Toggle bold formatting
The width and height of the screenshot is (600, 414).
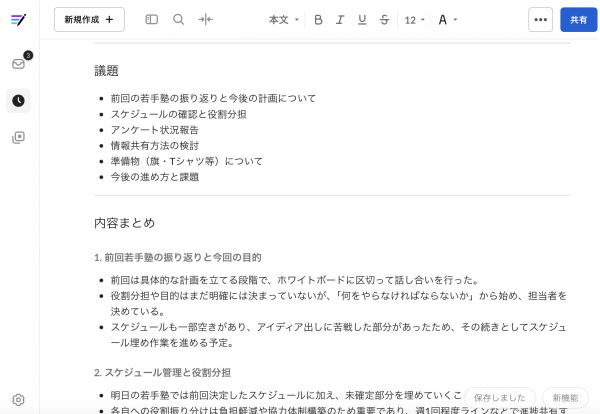(318, 19)
